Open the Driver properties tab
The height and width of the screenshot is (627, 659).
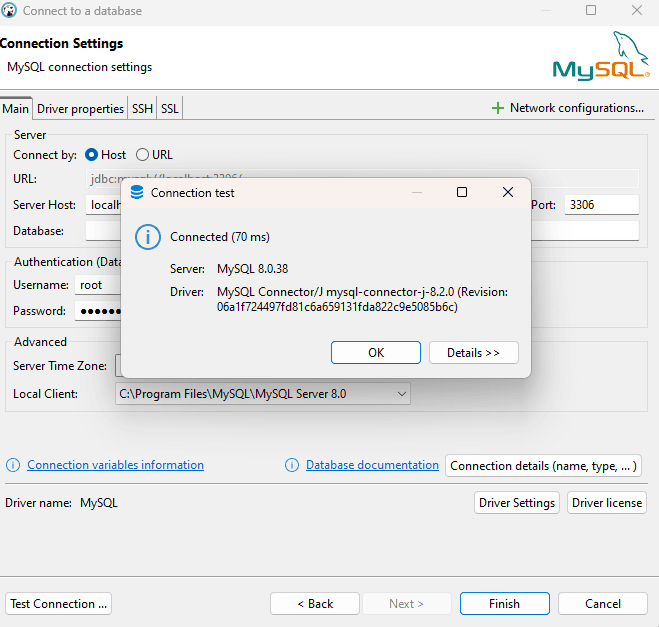(x=80, y=109)
